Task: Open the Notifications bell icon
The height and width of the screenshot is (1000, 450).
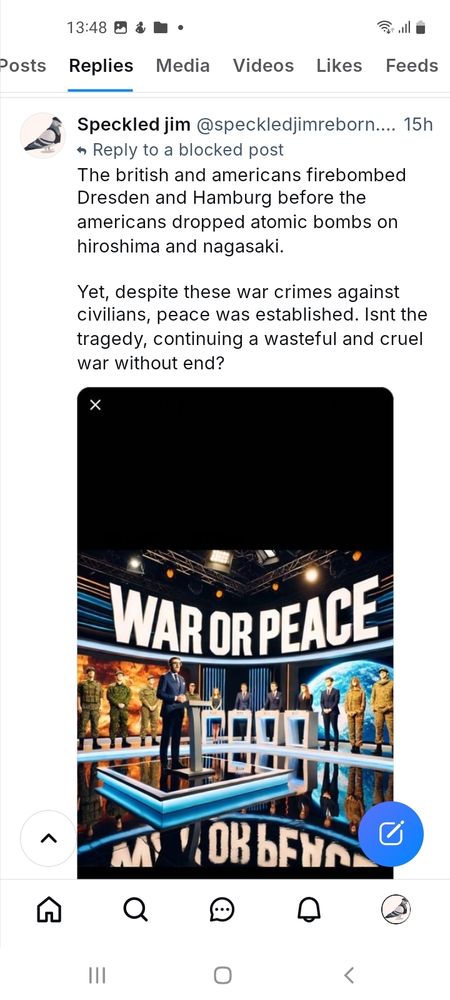Action: [308, 909]
